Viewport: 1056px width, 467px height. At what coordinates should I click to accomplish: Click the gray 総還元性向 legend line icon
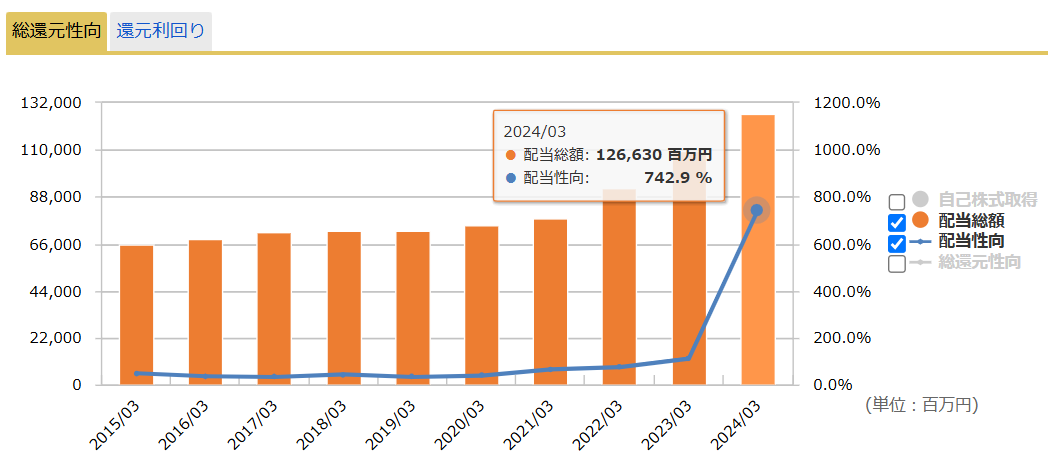click(x=921, y=263)
